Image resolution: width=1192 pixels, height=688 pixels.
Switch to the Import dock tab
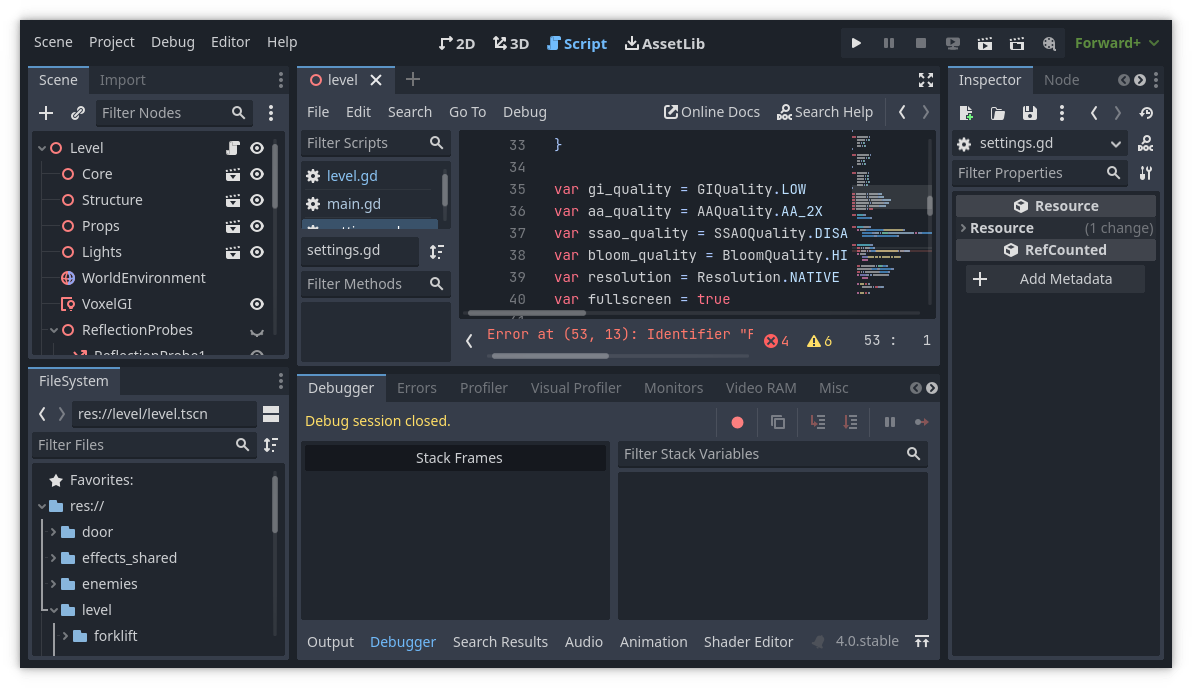click(122, 80)
